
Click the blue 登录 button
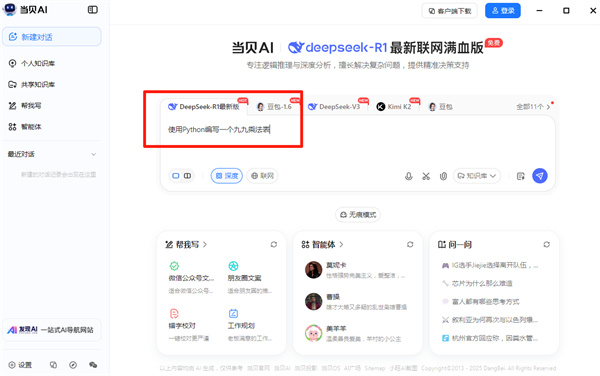pyautogui.click(x=503, y=11)
